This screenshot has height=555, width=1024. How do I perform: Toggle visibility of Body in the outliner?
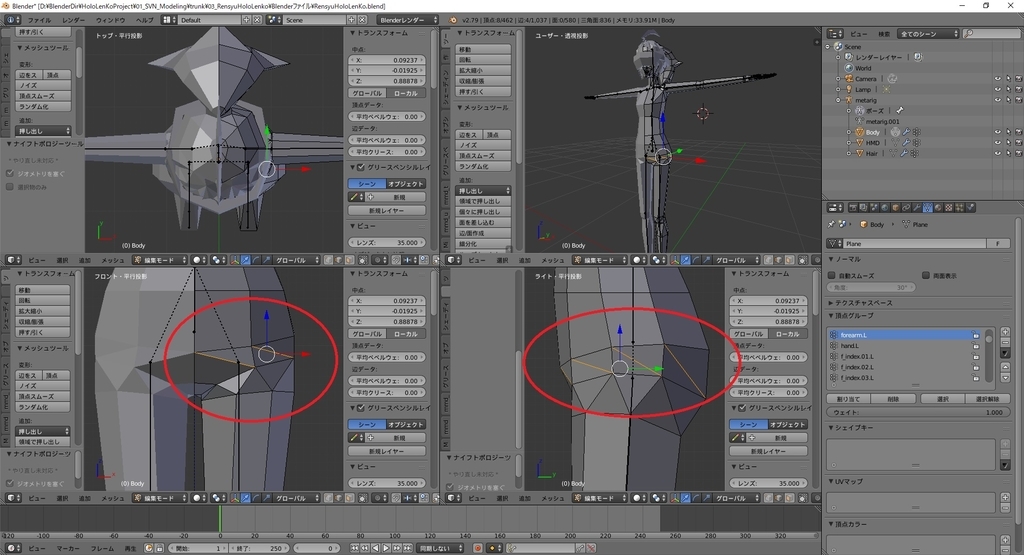[x=997, y=132]
